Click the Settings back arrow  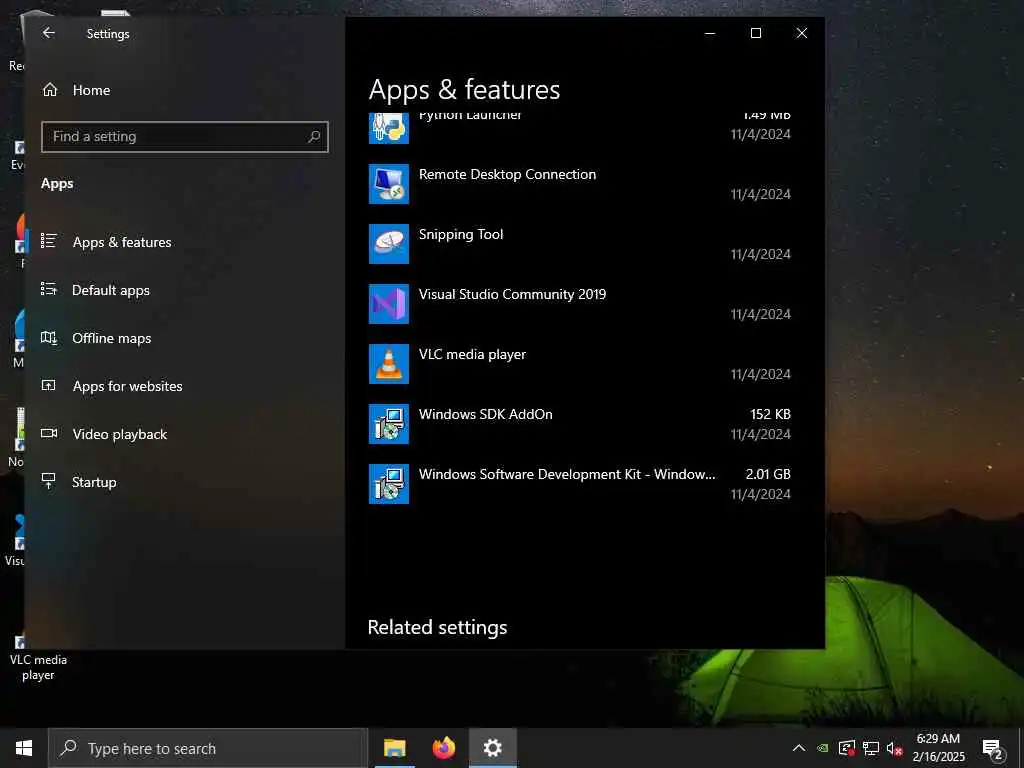pyautogui.click(x=49, y=33)
